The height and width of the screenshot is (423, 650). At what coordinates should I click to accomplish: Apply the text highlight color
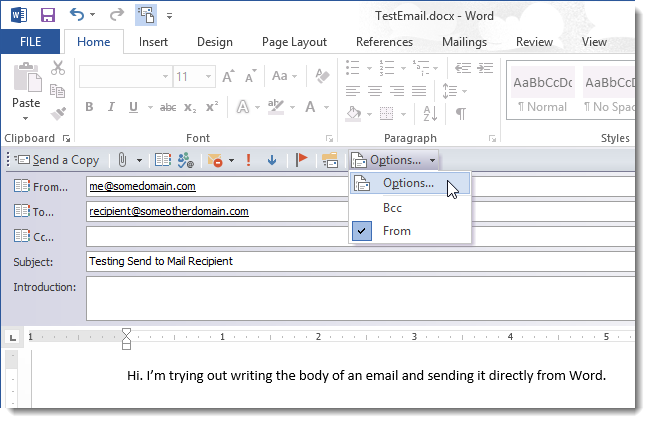(276, 107)
